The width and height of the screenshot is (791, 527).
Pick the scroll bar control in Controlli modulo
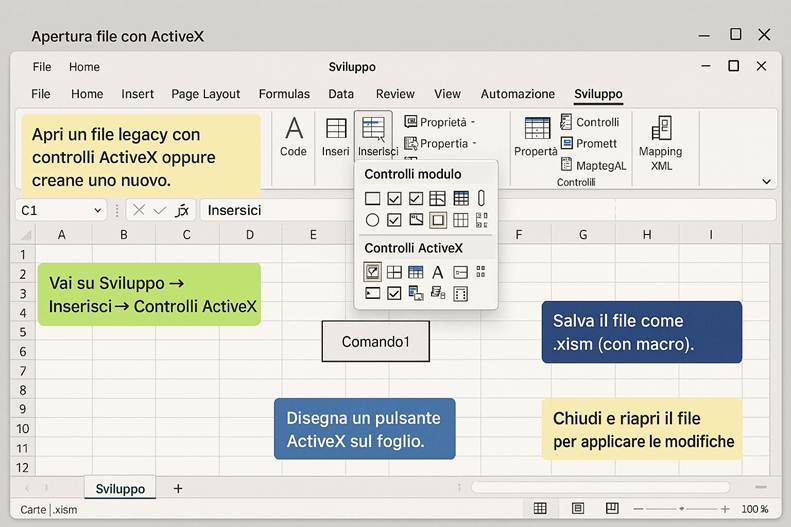click(x=481, y=198)
